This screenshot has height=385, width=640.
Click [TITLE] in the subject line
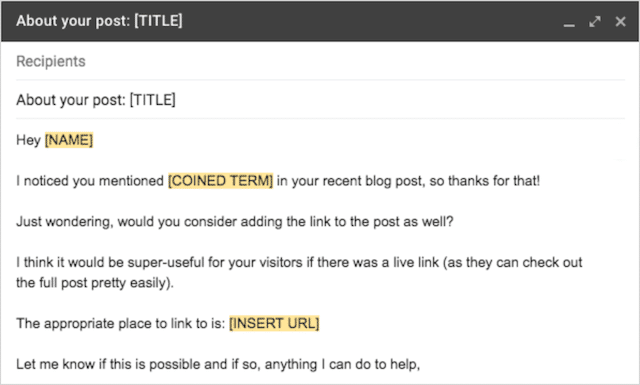pyautogui.click(x=153, y=100)
